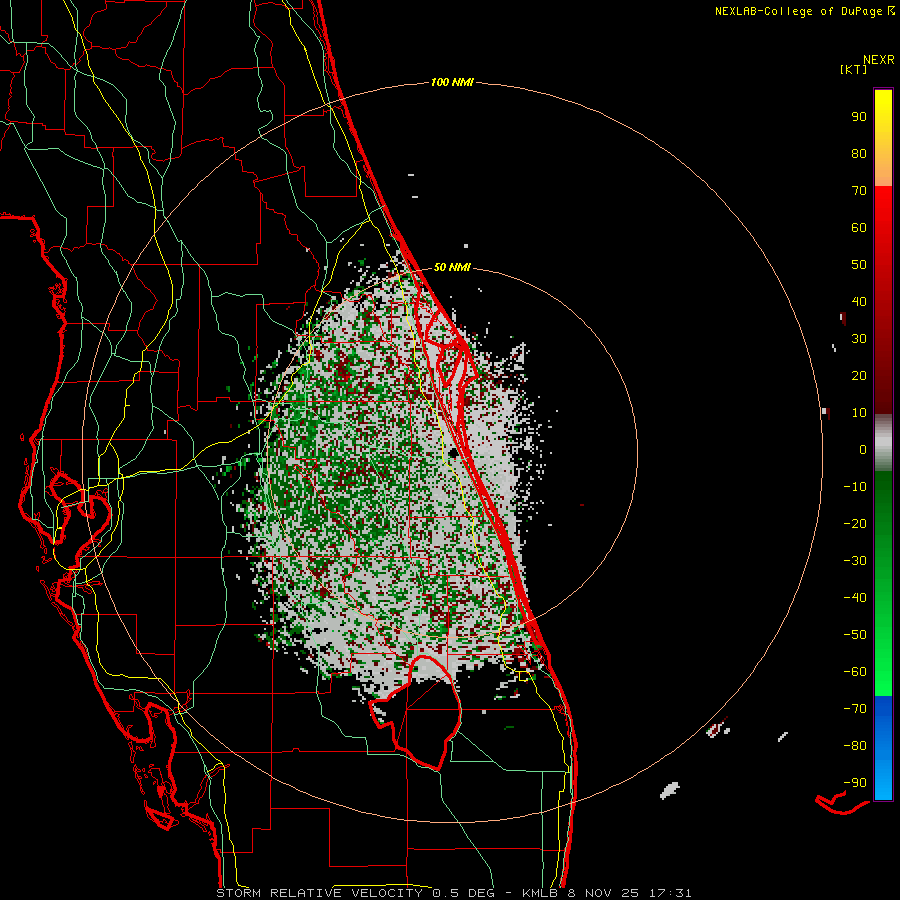900x900 pixels.
Task: Click the 8 NOV 25 date text
Action: coord(603,893)
